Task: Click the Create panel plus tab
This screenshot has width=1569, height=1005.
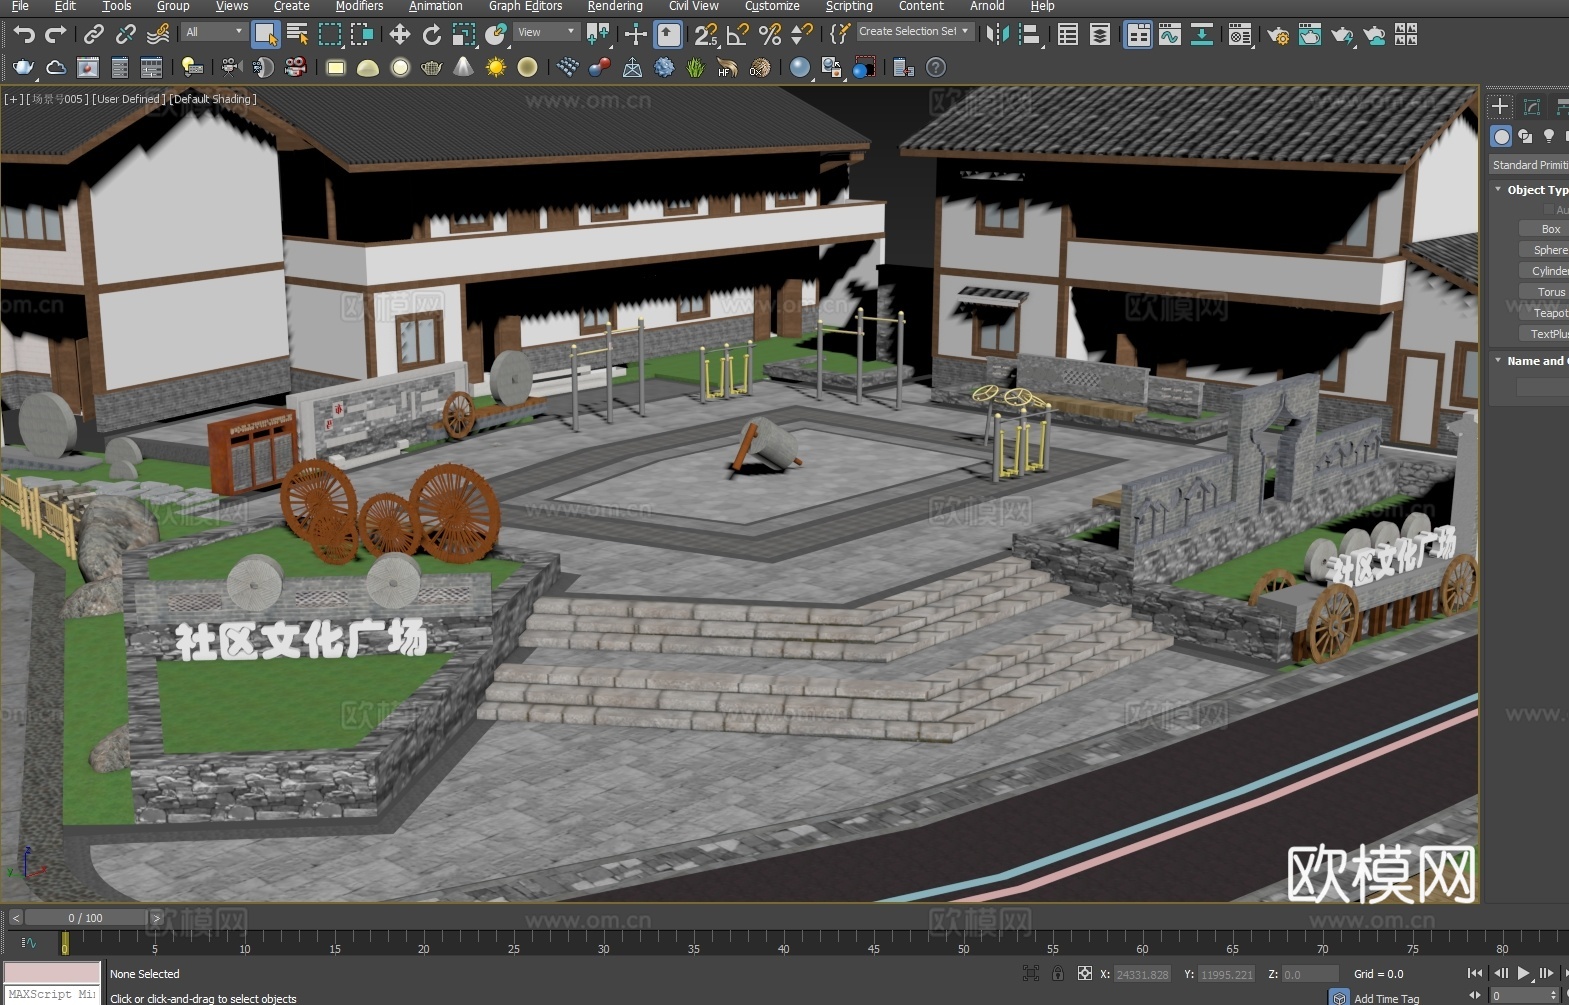Action: (x=1500, y=106)
